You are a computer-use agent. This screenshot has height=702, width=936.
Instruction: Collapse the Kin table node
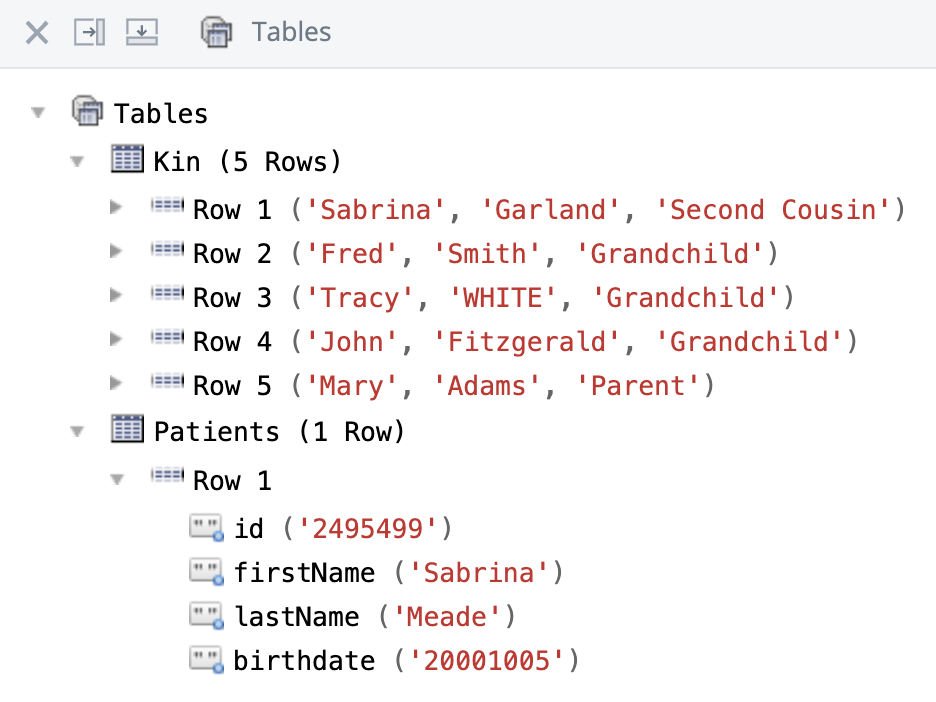point(78,160)
